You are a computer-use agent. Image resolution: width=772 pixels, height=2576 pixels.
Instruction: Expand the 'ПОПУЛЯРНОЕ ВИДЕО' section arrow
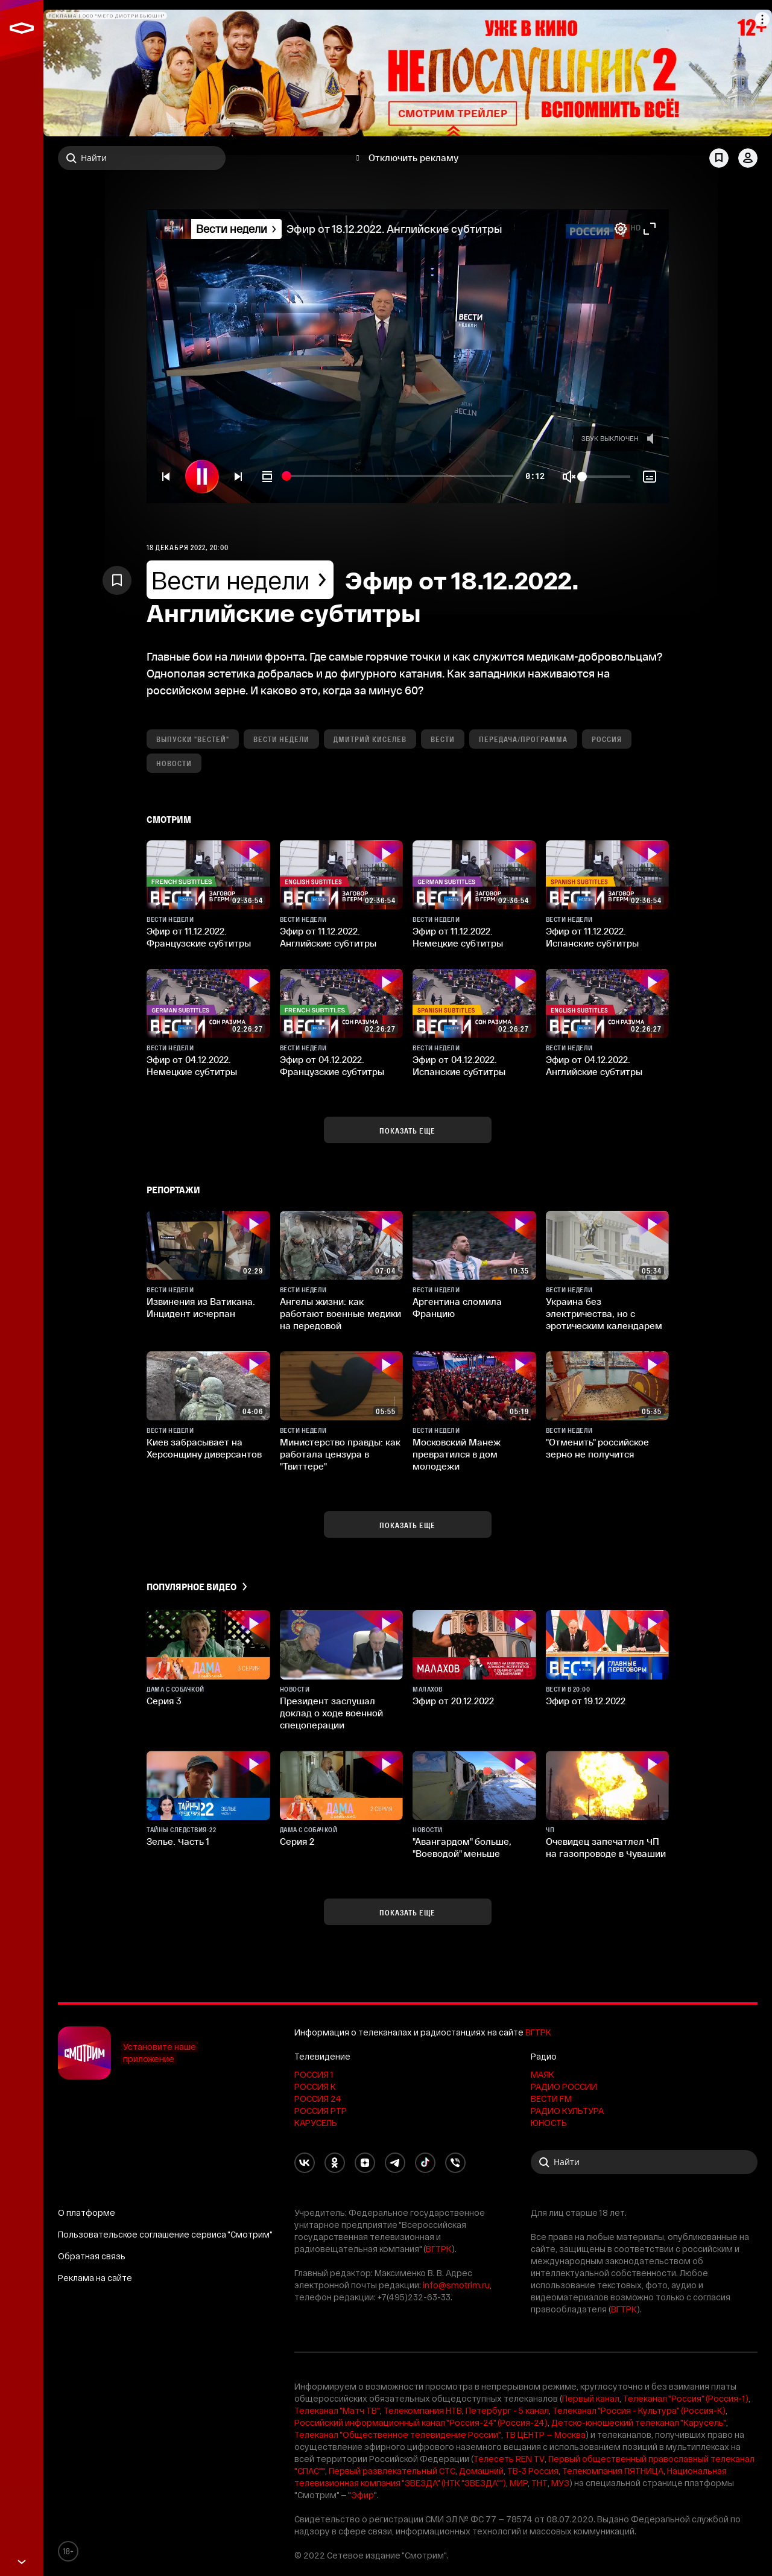click(244, 1587)
